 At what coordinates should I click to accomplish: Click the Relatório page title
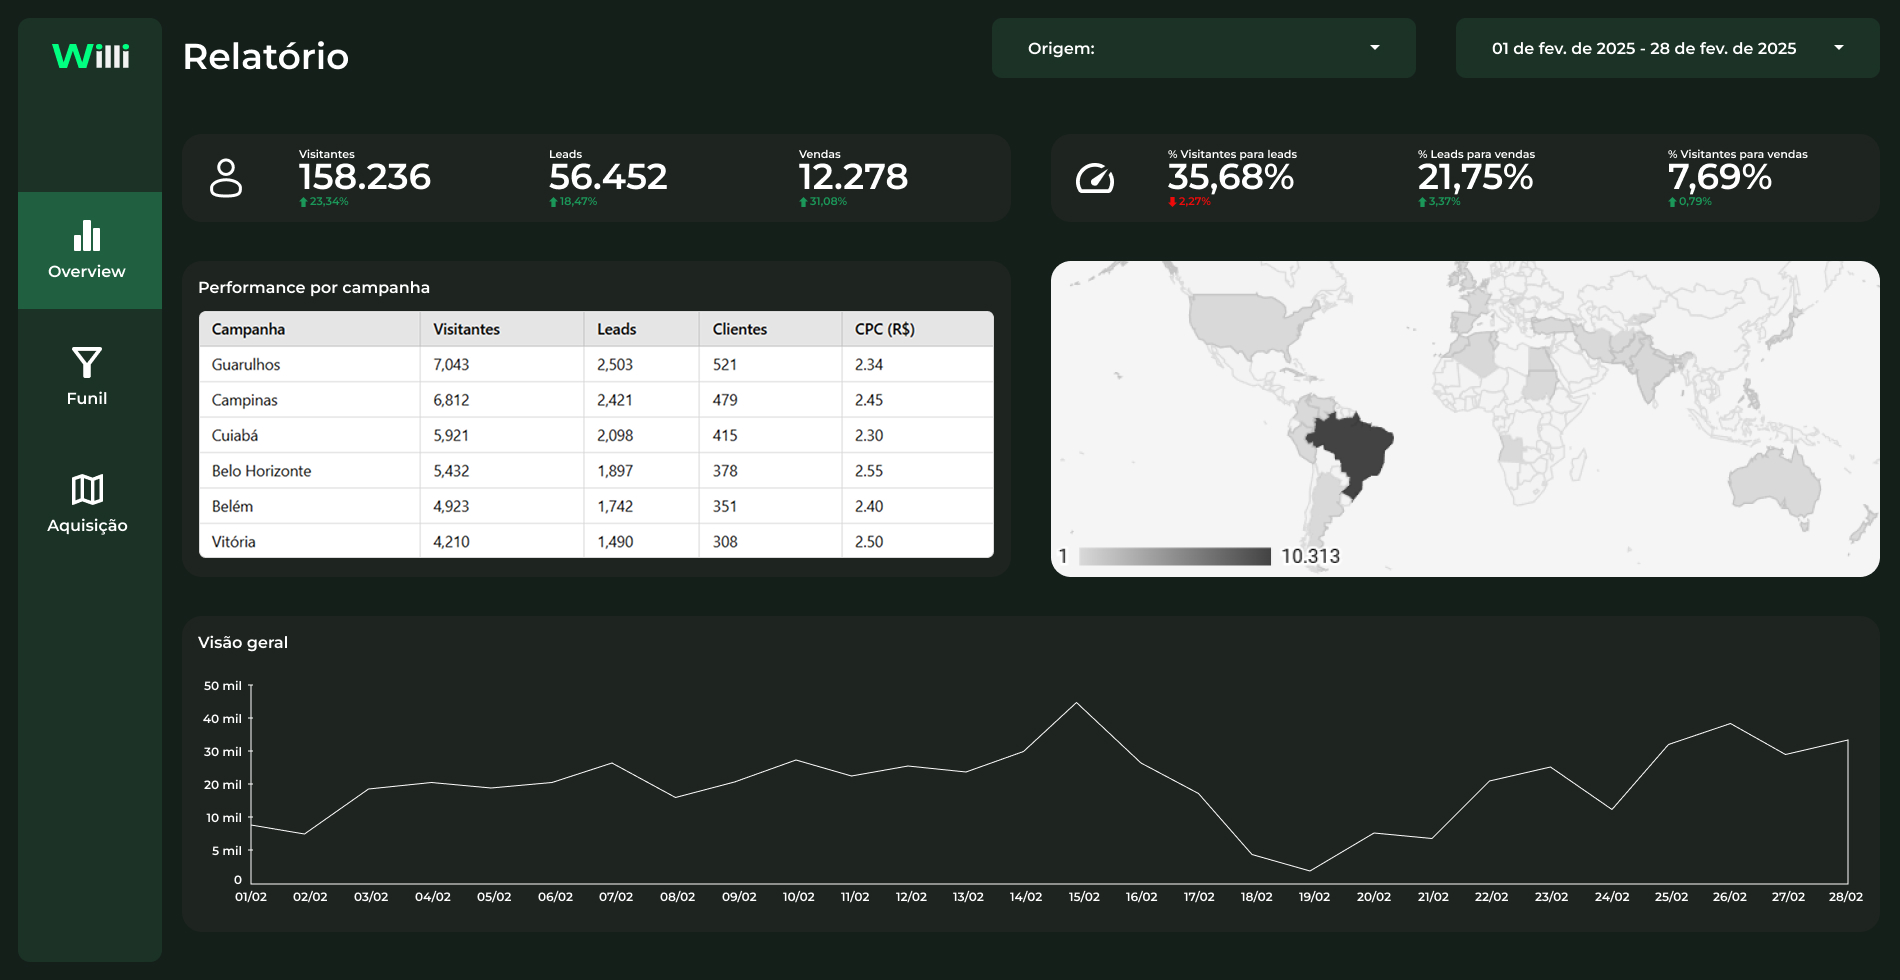pos(266,57)
